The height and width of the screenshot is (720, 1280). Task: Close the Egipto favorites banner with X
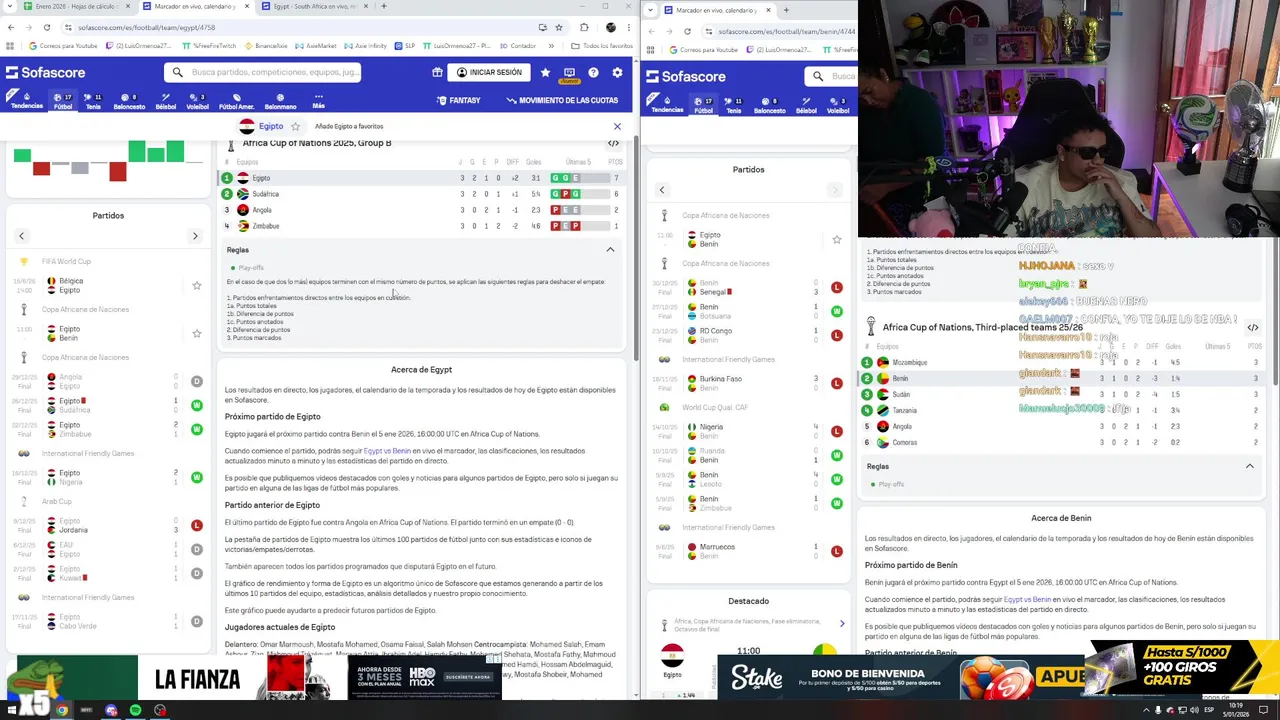(x=617, y=126)
